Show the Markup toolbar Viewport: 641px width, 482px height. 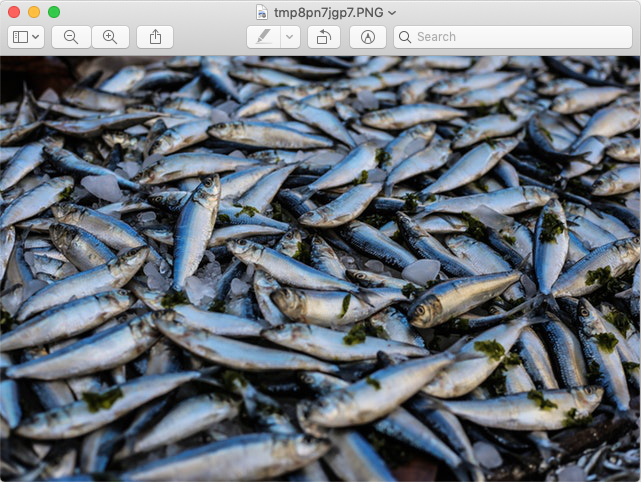pos(368,37)
